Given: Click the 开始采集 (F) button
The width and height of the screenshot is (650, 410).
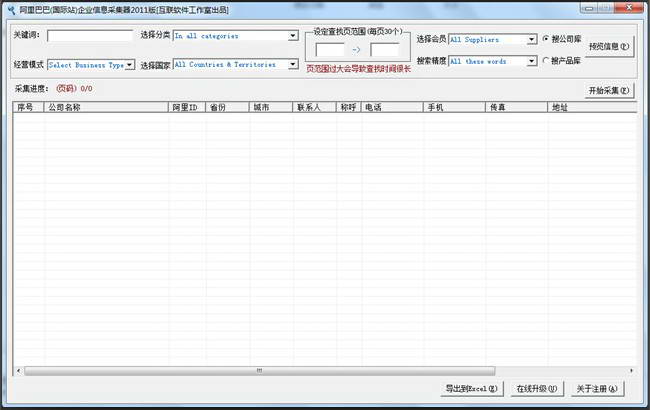Looking at the screenshot, I should click(x=609, y=90).
